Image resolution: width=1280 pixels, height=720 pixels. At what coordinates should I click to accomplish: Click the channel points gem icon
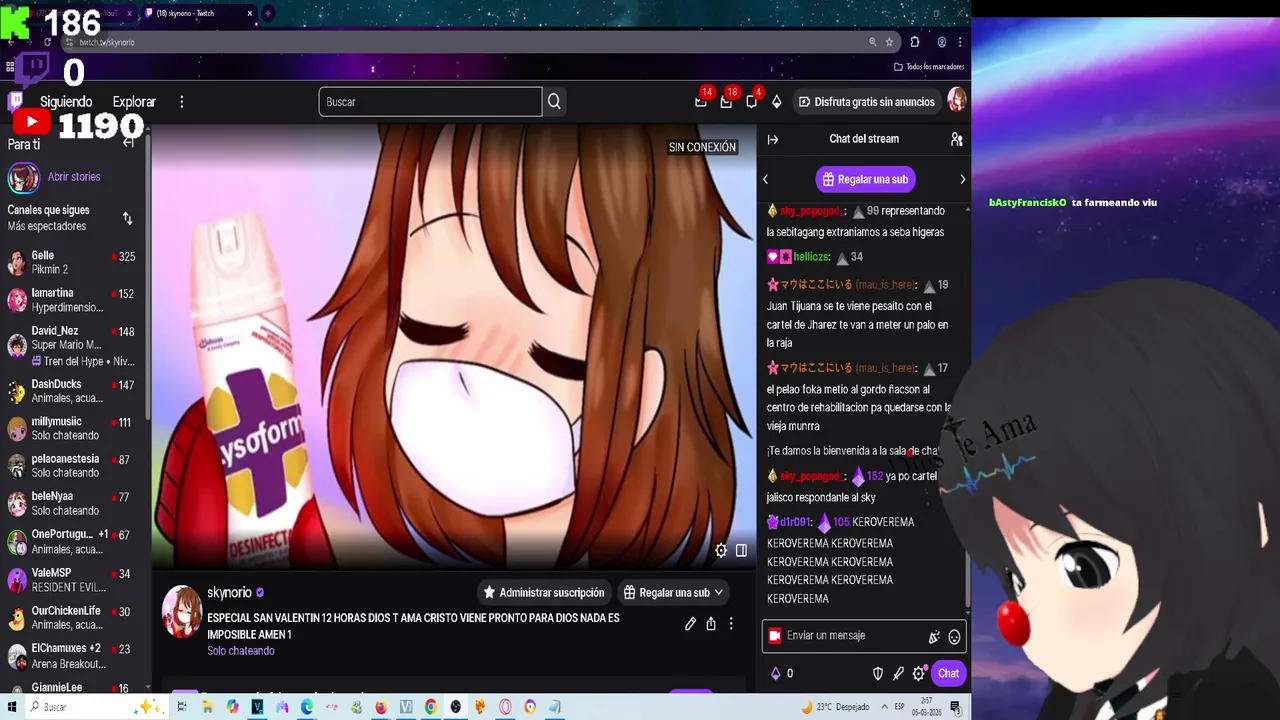[x=775, y=674]
